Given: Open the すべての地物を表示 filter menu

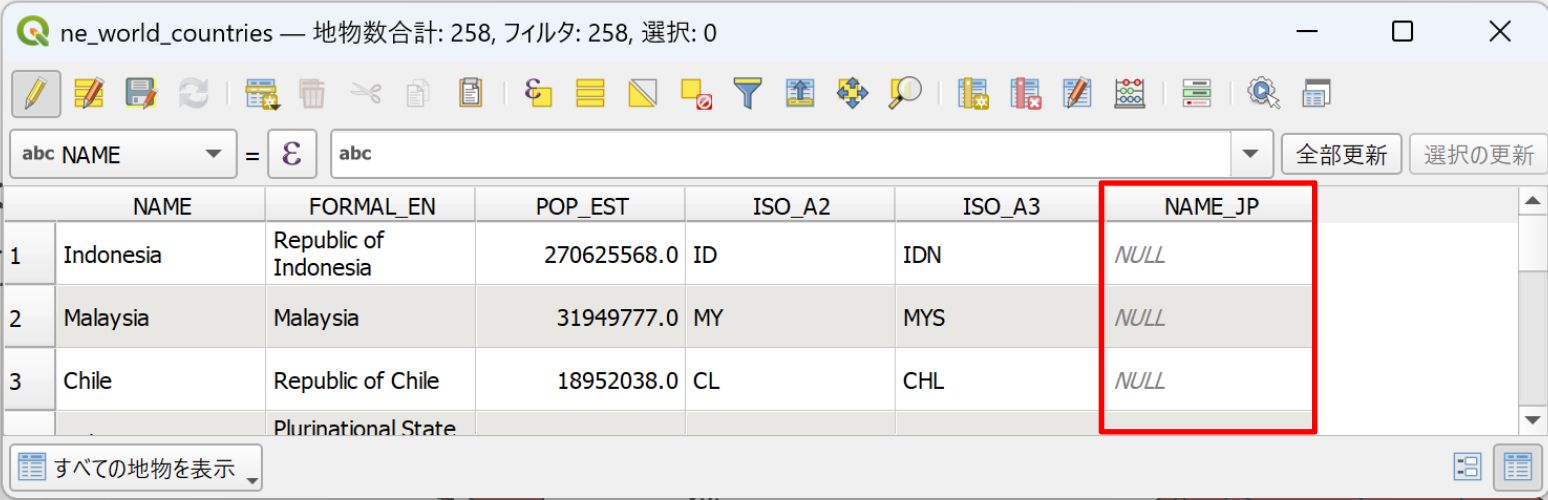Looking at the screenshot, I should (137, 467).
